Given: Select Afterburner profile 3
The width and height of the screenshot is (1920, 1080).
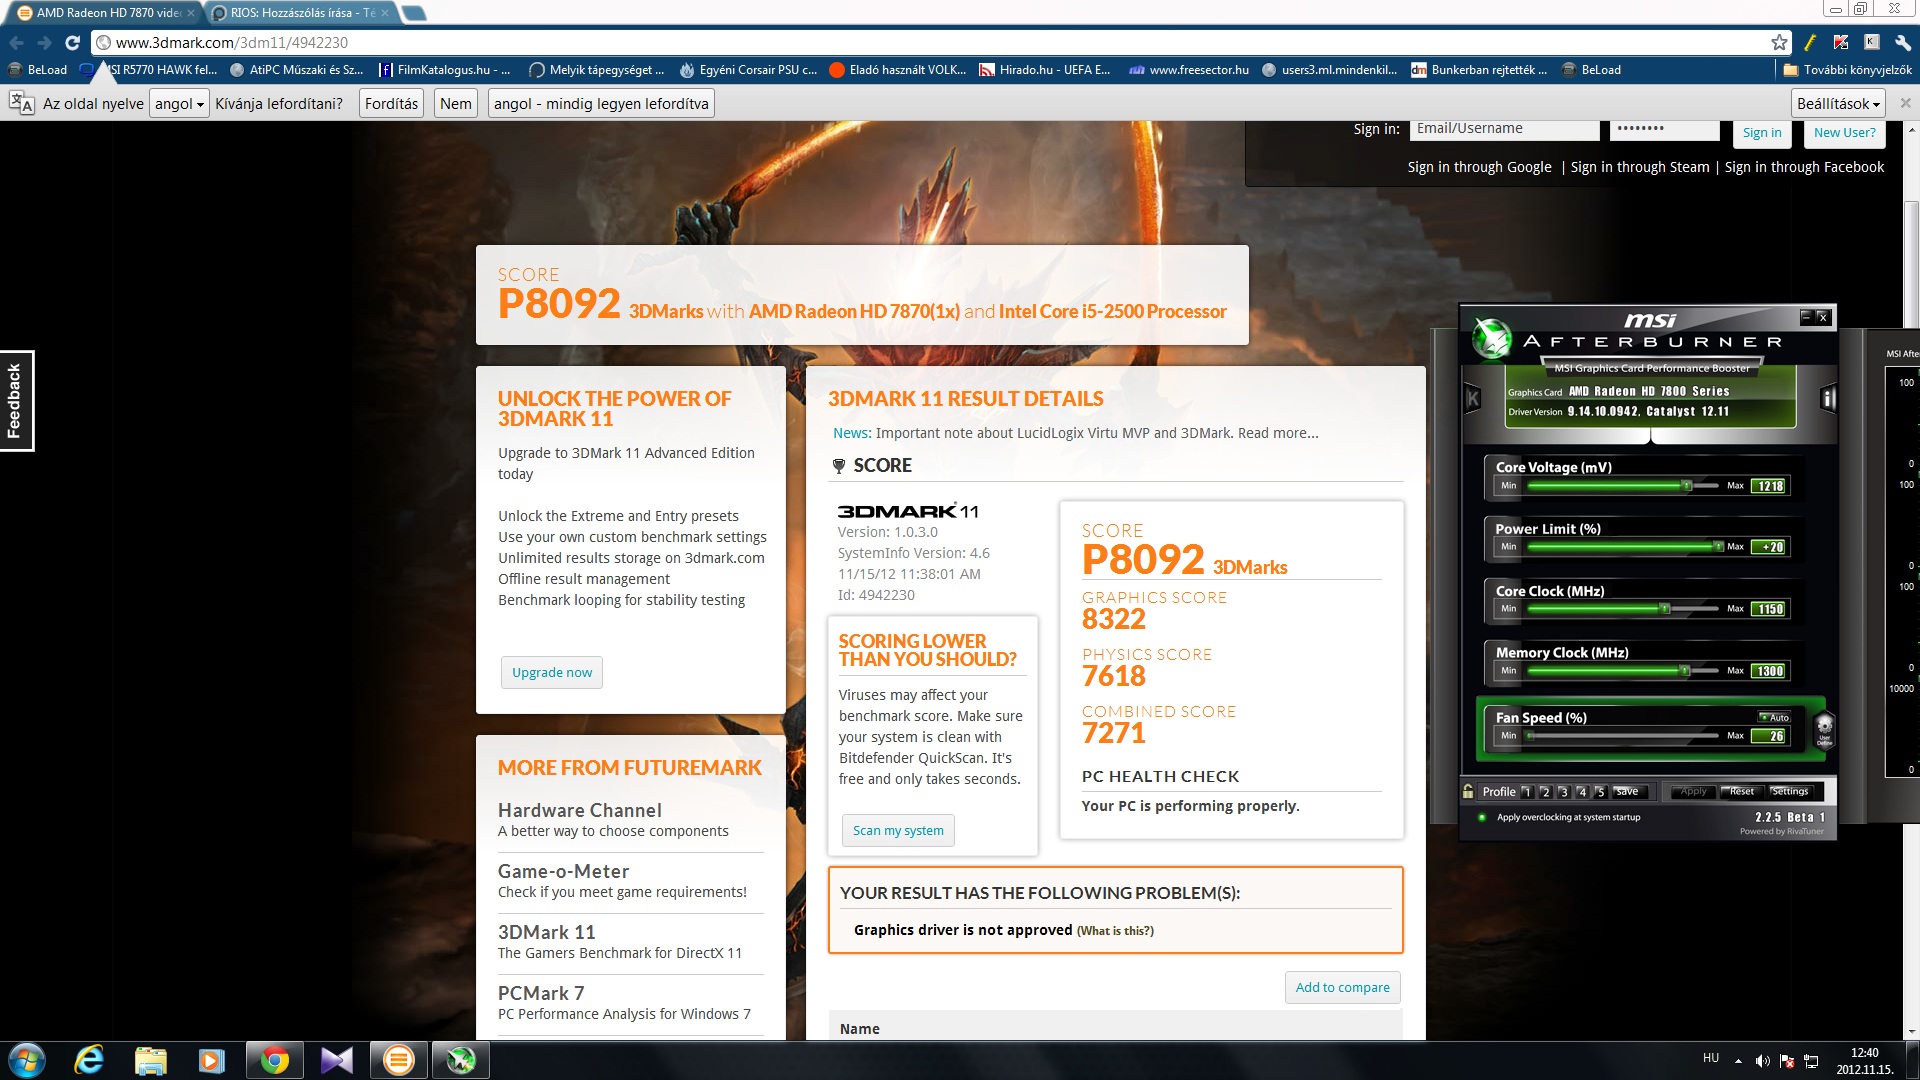Looking at the screenshot, I should click(1563, 791).
